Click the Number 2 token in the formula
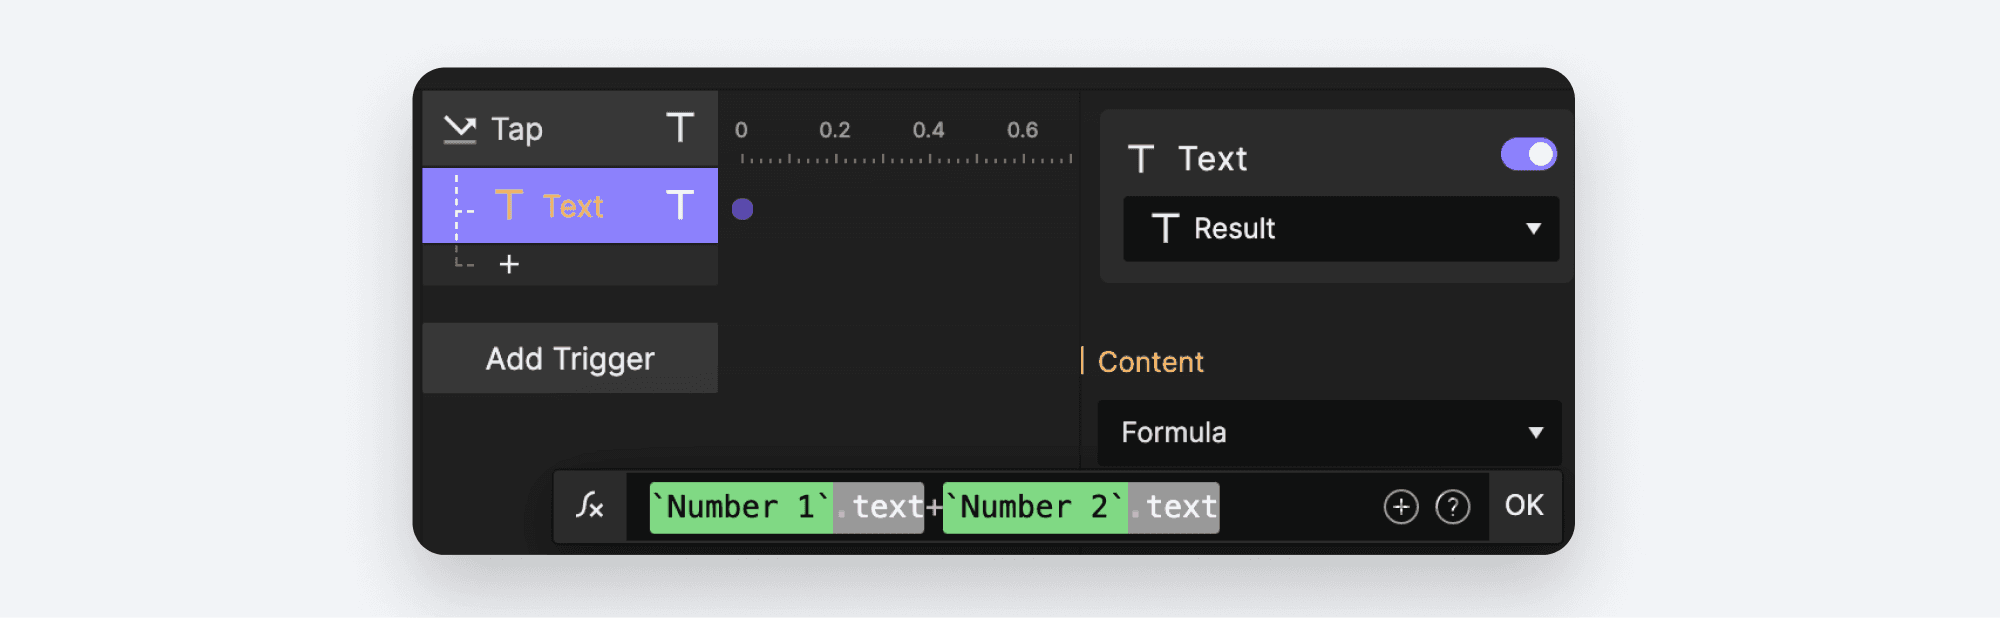2000x618 pixels. (1035, 506)
